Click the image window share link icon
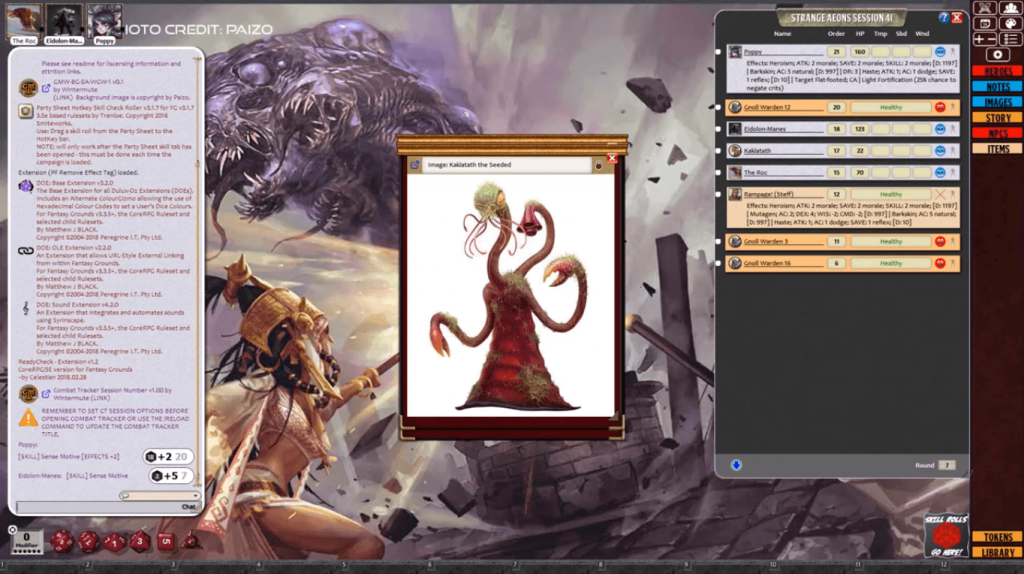This screenshot has height=574, width=1024. (x=415, y=165)
